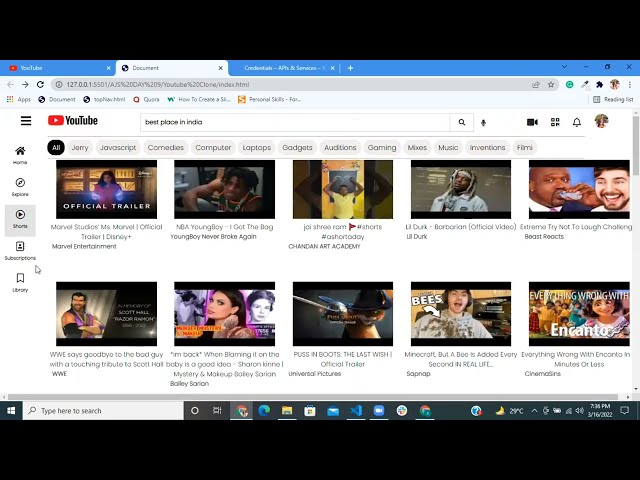
Task: Select the Document browser tab
Action: 172,68
